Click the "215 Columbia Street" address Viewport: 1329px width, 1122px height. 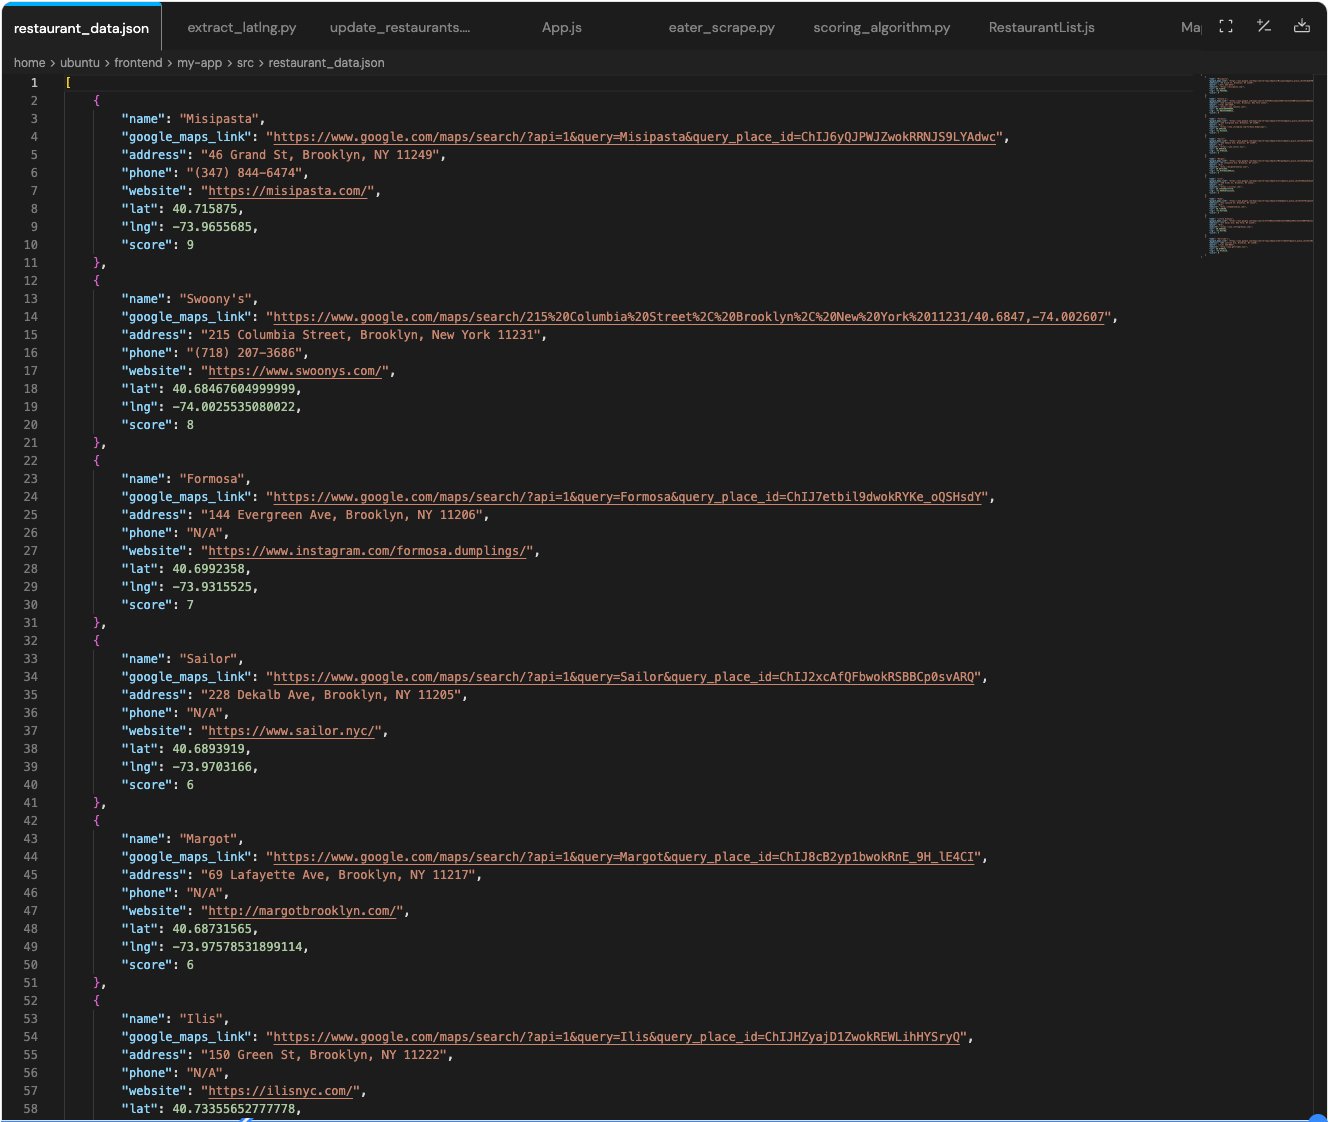(371, 335)
